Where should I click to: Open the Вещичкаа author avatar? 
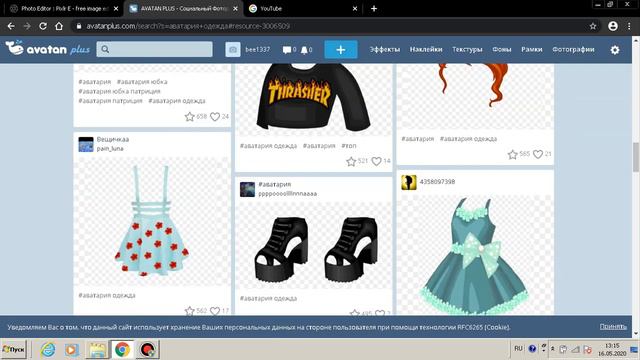click(86, 144)
